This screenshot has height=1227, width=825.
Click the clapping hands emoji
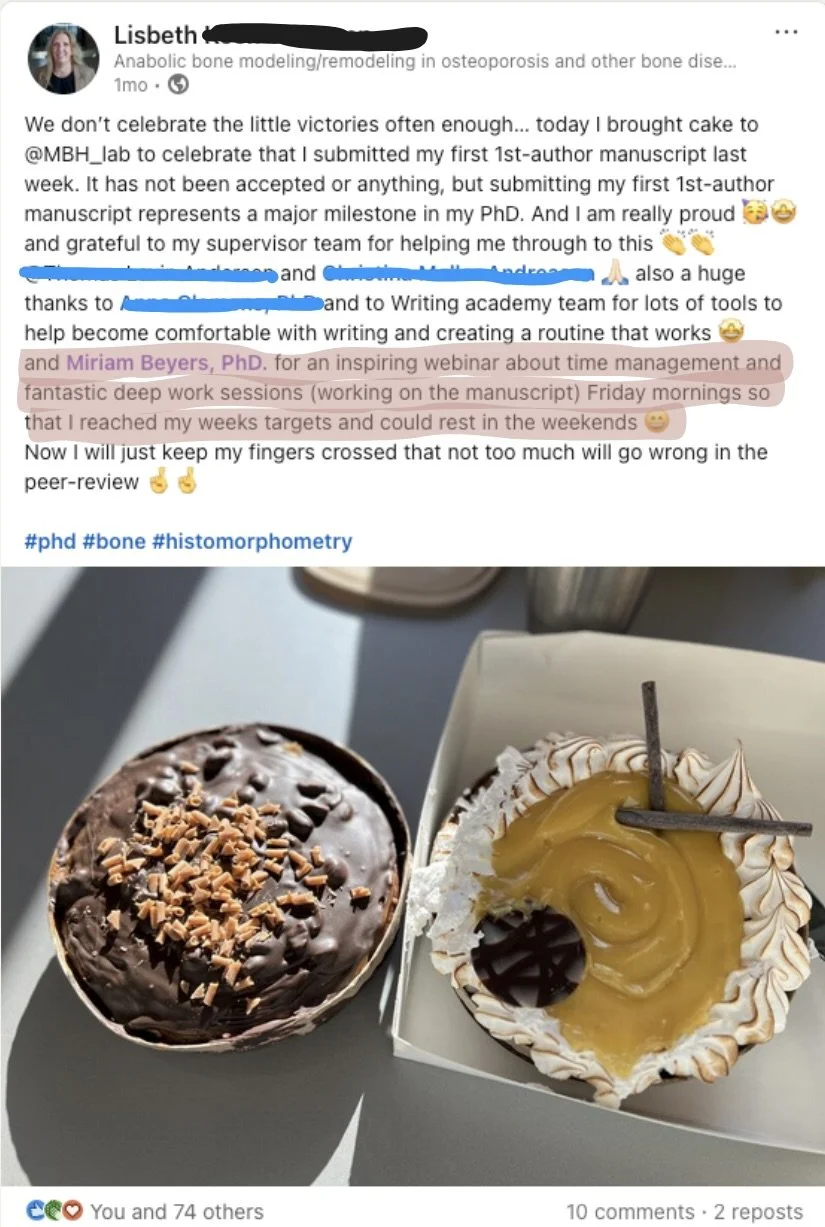687,243
